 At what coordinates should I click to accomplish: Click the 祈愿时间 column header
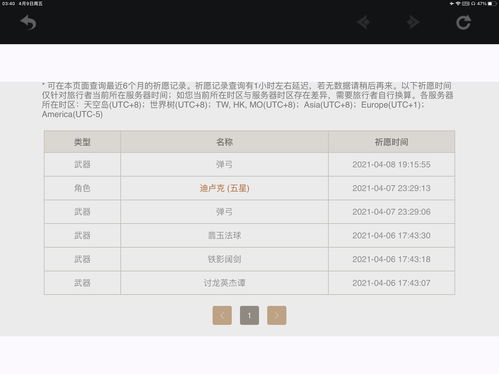click(x=392, y=142)
